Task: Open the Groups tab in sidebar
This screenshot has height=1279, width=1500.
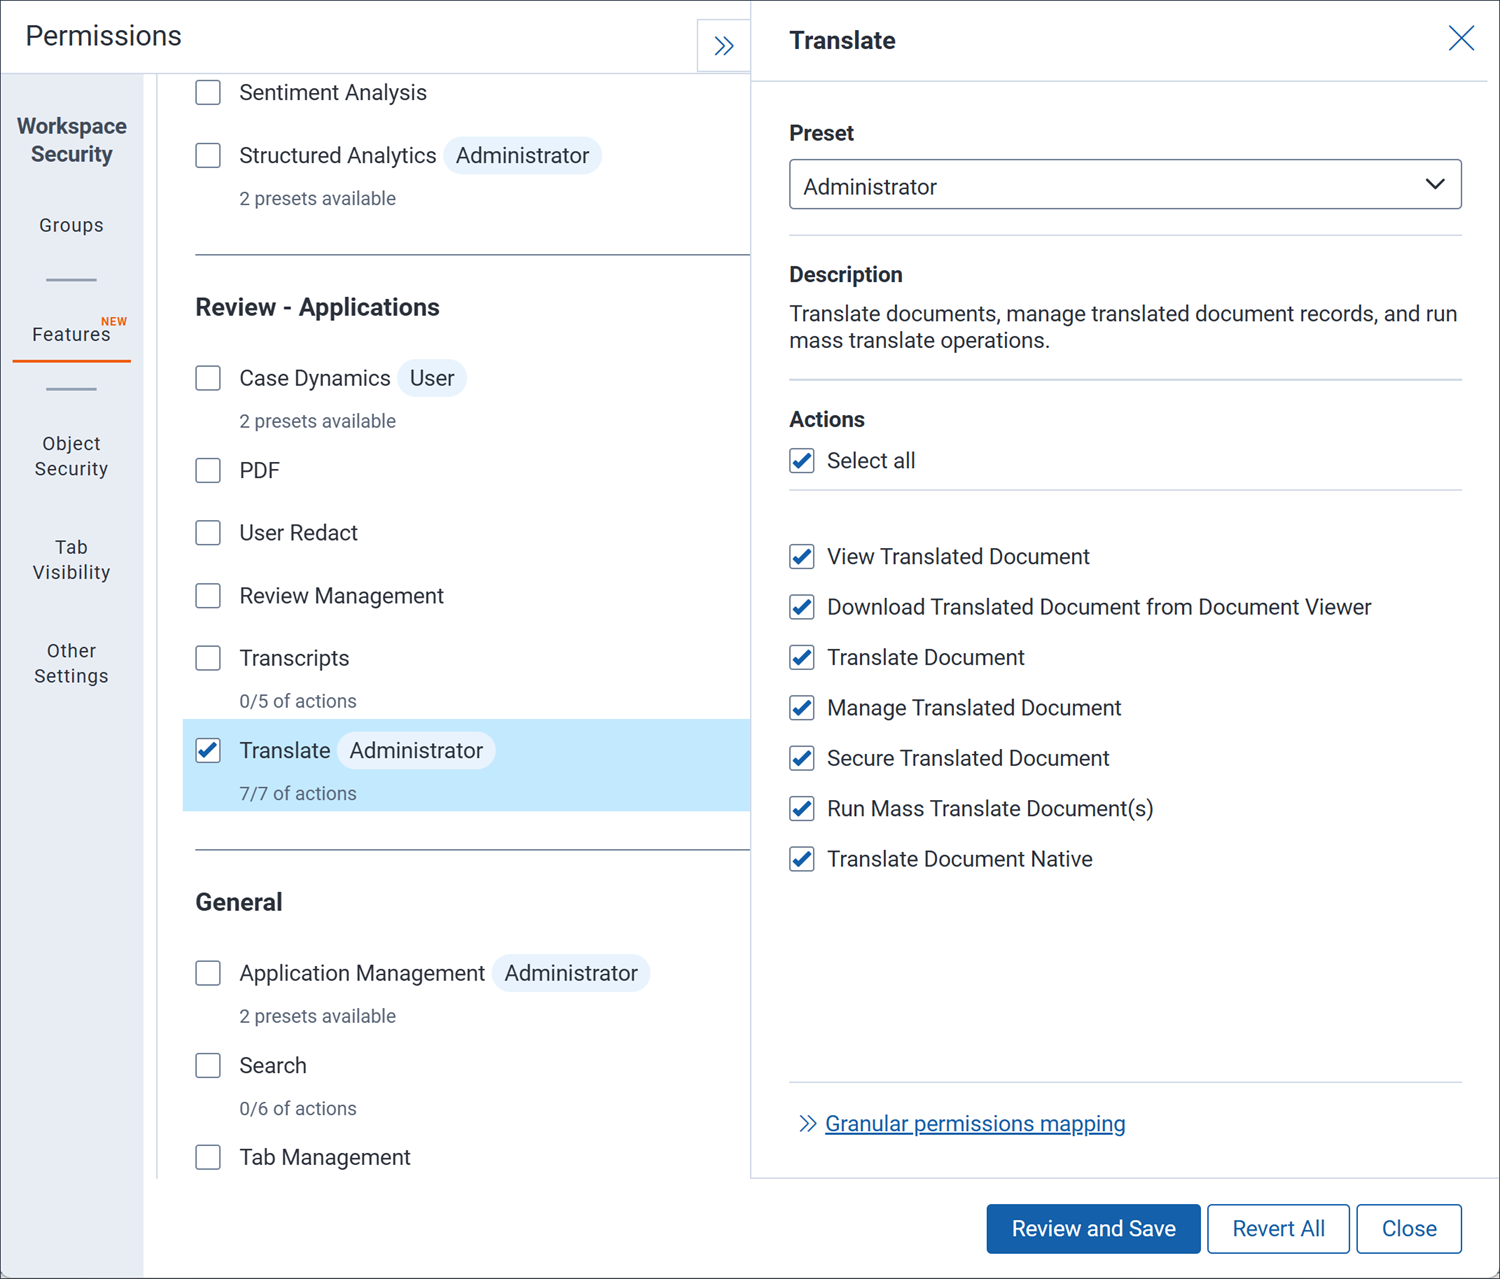Action: pos(71,226)
